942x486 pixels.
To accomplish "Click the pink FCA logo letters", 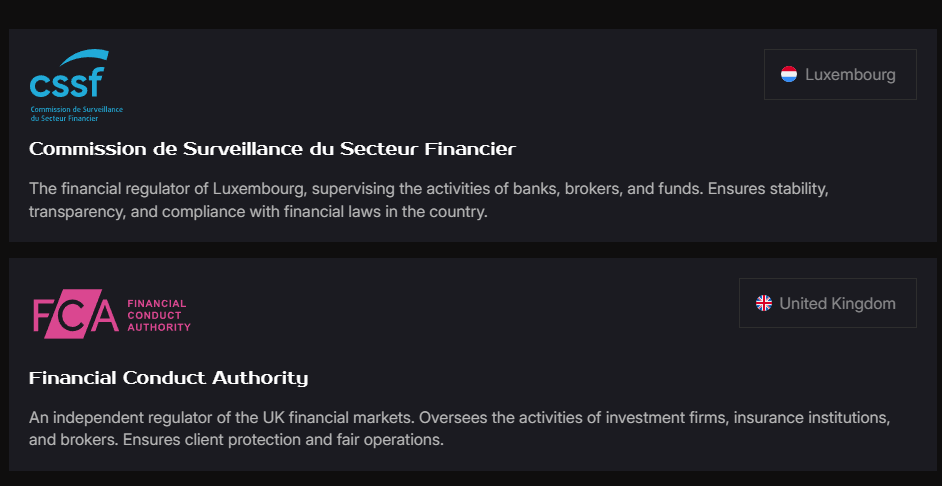I will coord(74,315).
